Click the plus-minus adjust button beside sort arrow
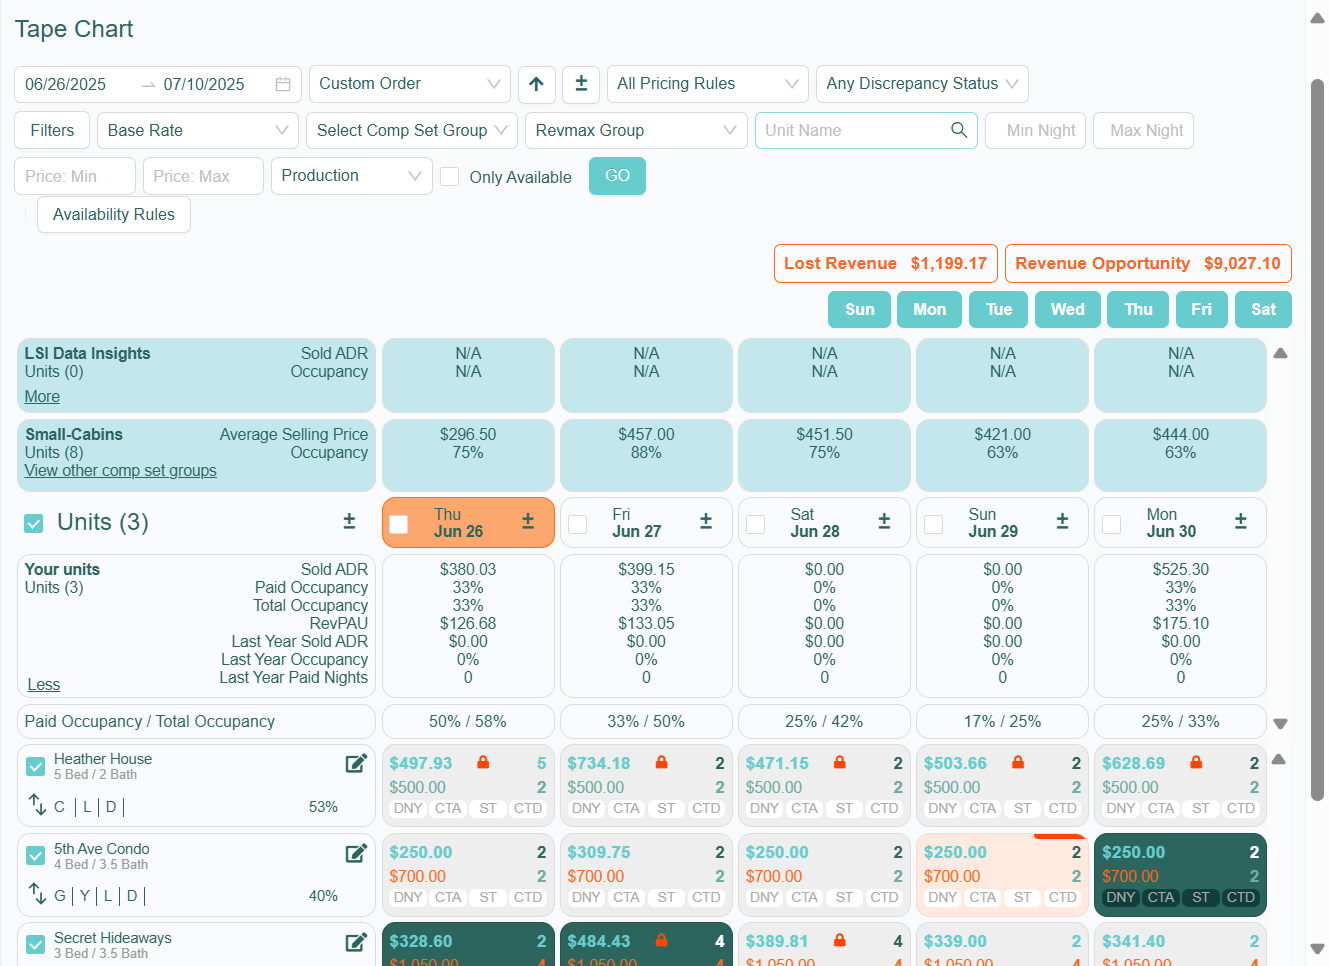Image resolution: width=1329 pixels, height=966 pixels. (x=581, y=84)
